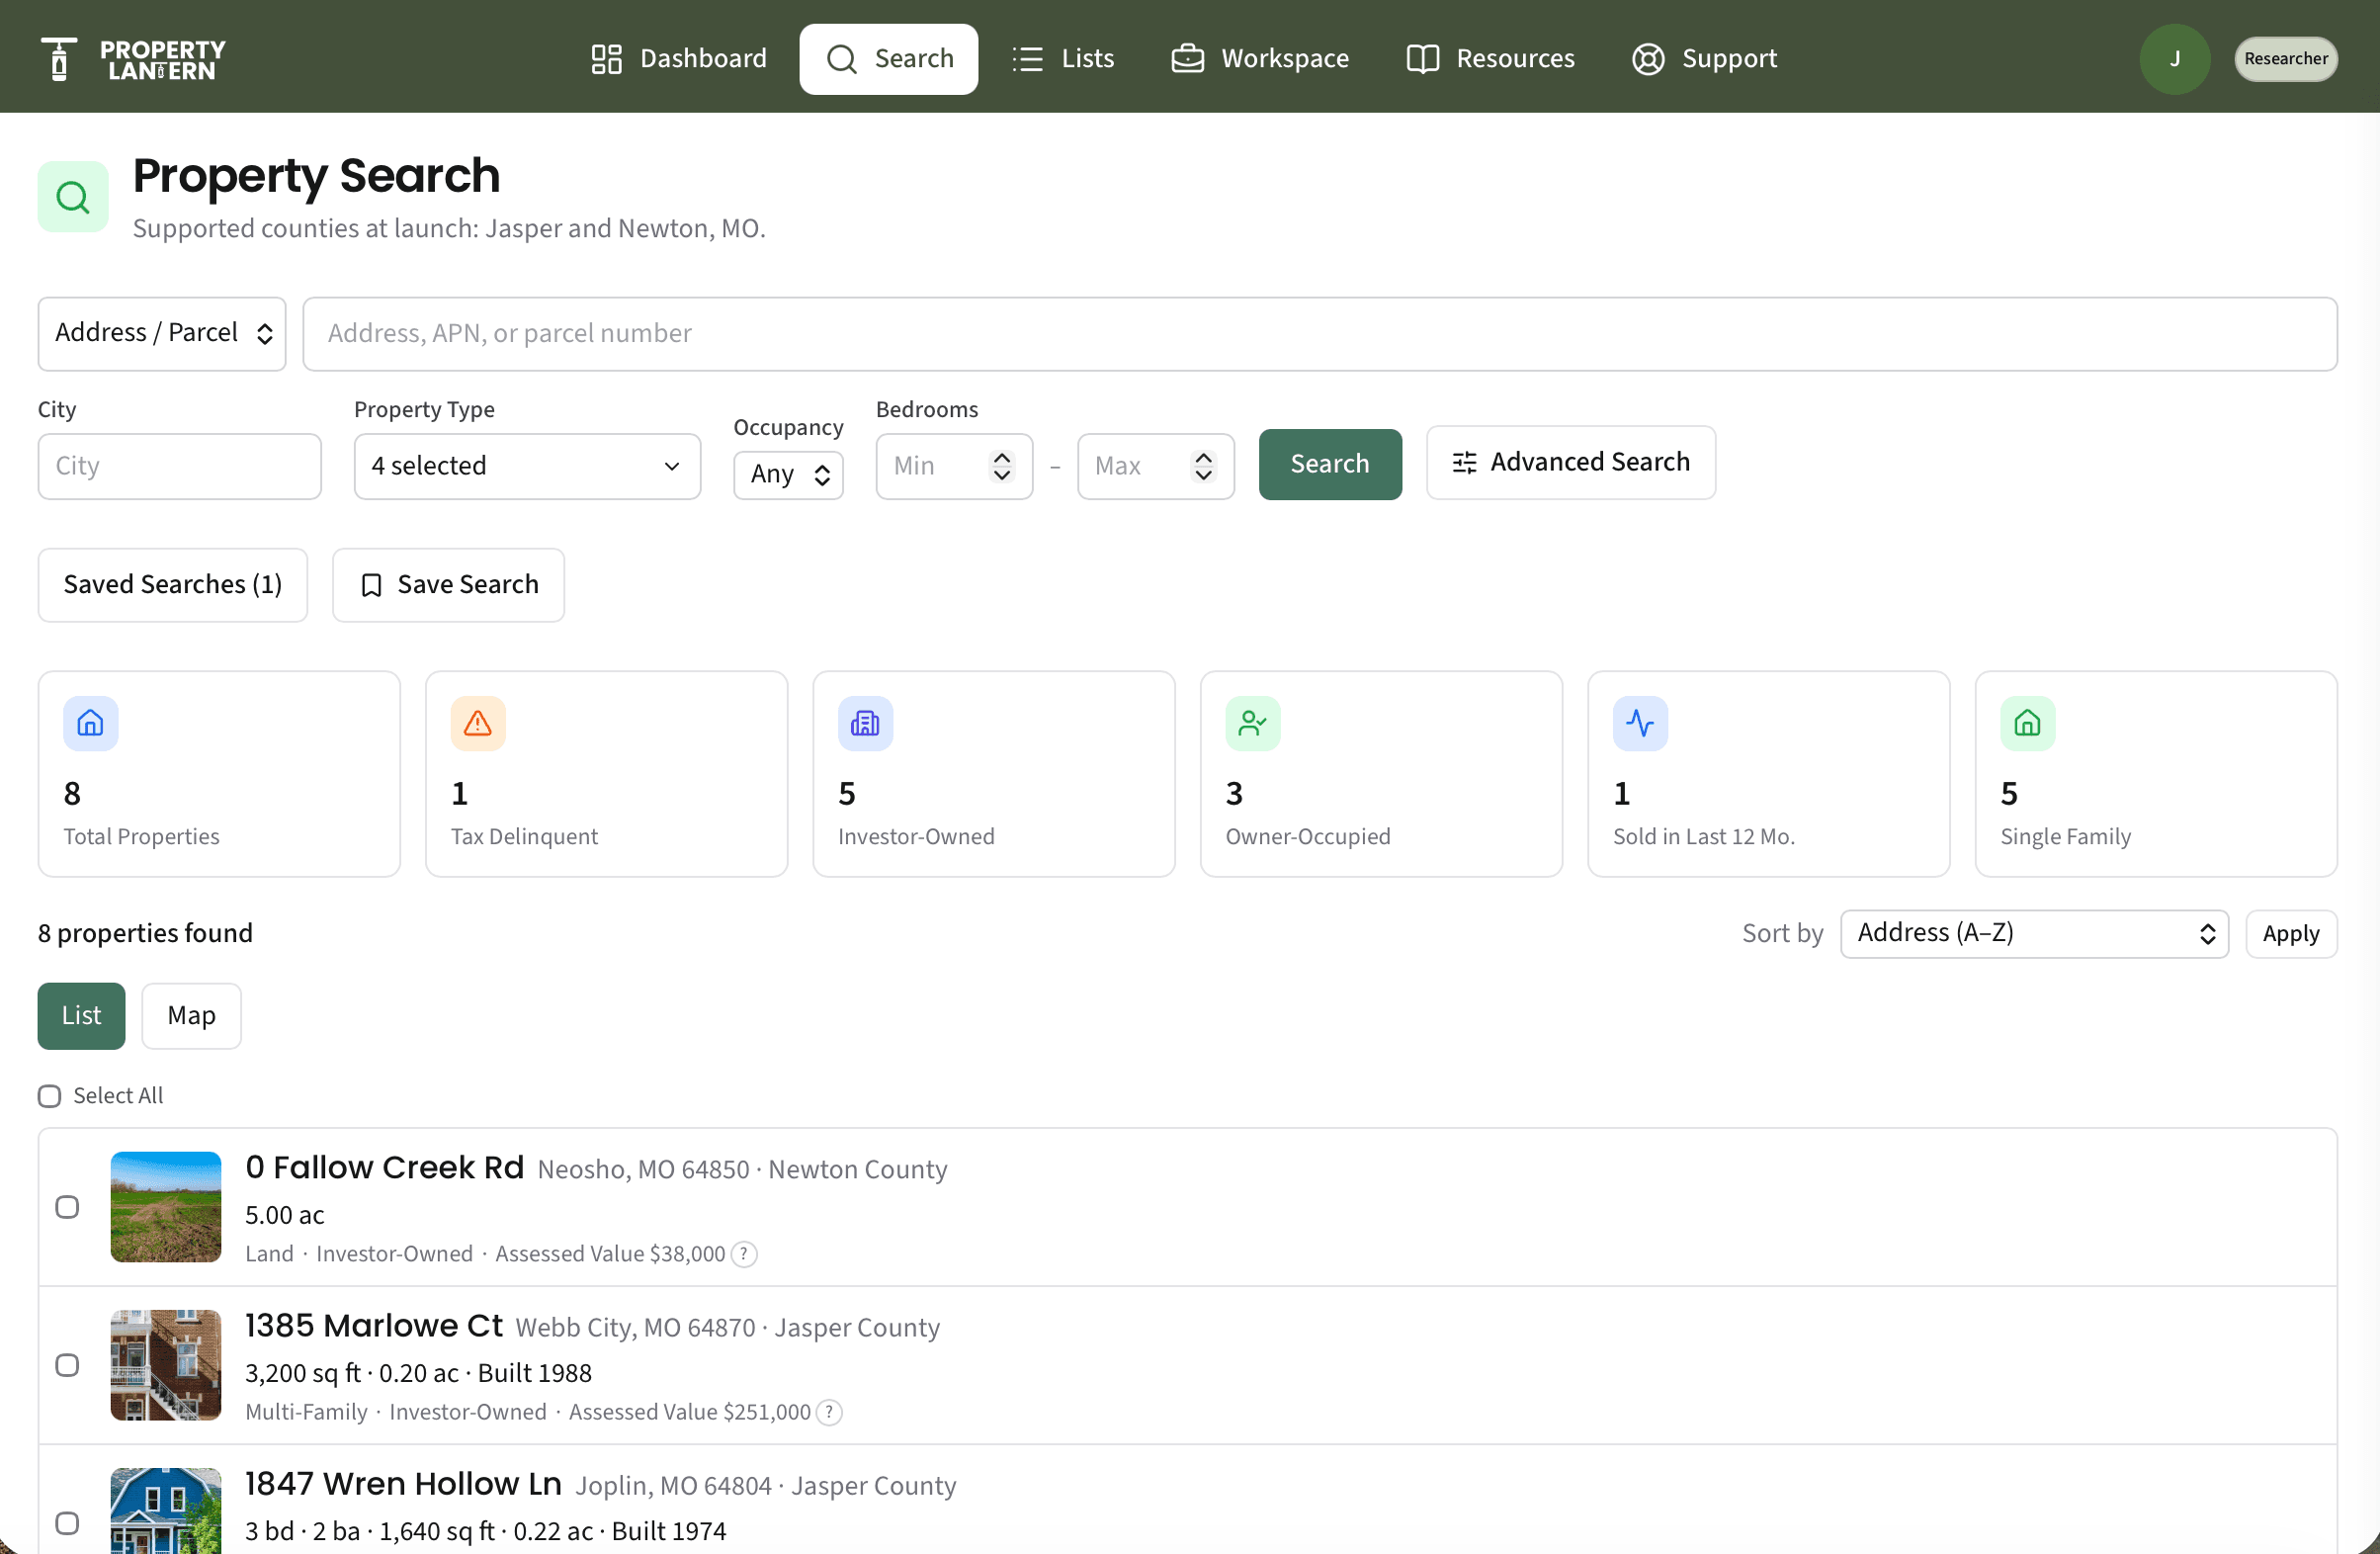Check the box for 0 Fallow Creek Rd
2380x1554 pixels.
coord(67,1207)
